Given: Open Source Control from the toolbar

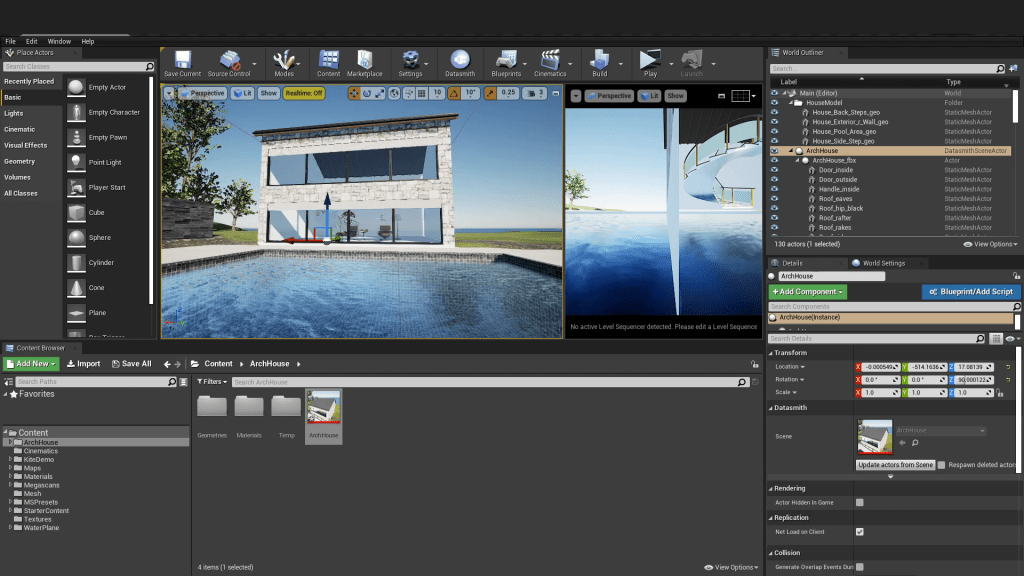Looking at the screenshot, I should [x=229, y=62].
